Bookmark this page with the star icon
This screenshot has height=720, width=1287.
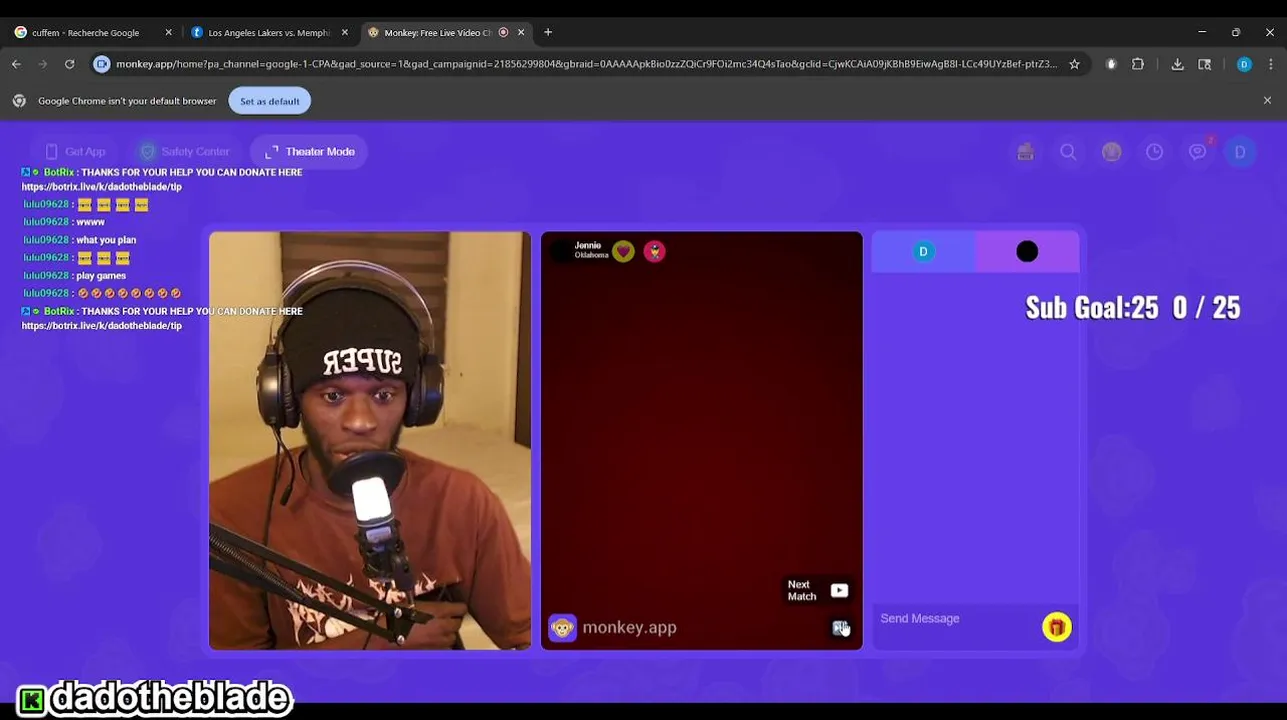(x=1074, y=64)
